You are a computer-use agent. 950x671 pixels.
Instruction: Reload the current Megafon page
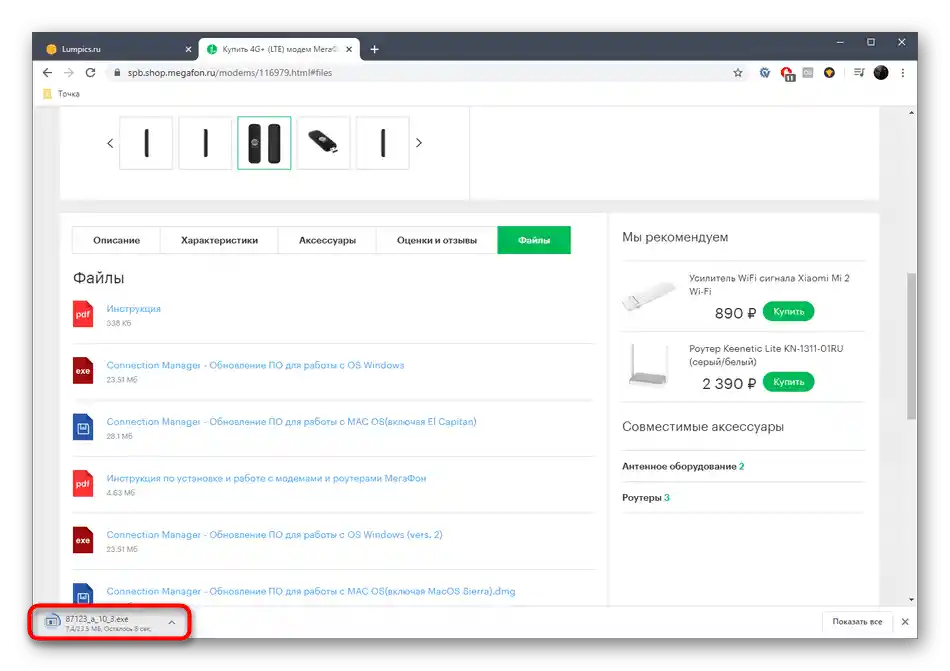point(90,73)
